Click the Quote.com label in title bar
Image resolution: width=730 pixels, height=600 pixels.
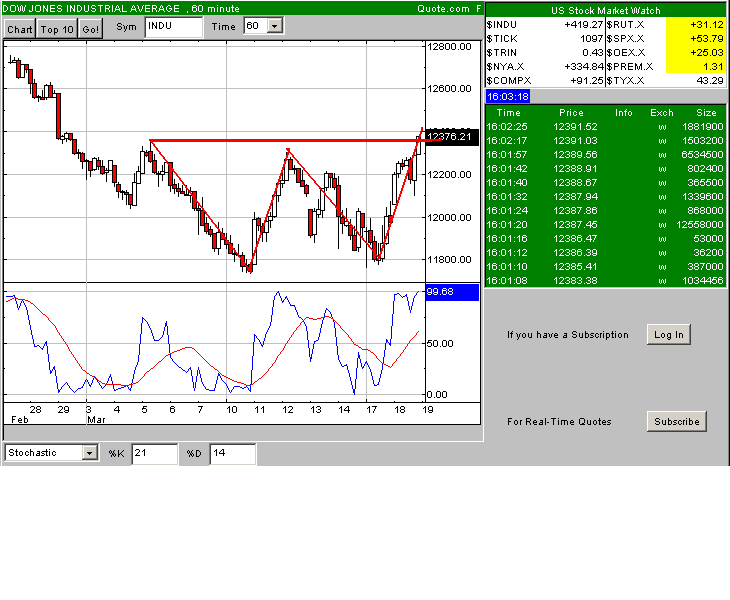pos(443,8)
